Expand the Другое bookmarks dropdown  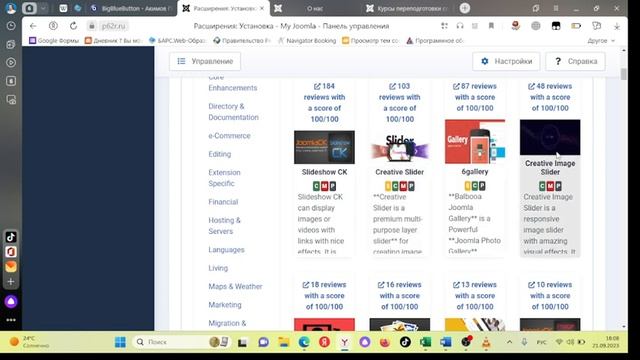(x=601, y=40)
